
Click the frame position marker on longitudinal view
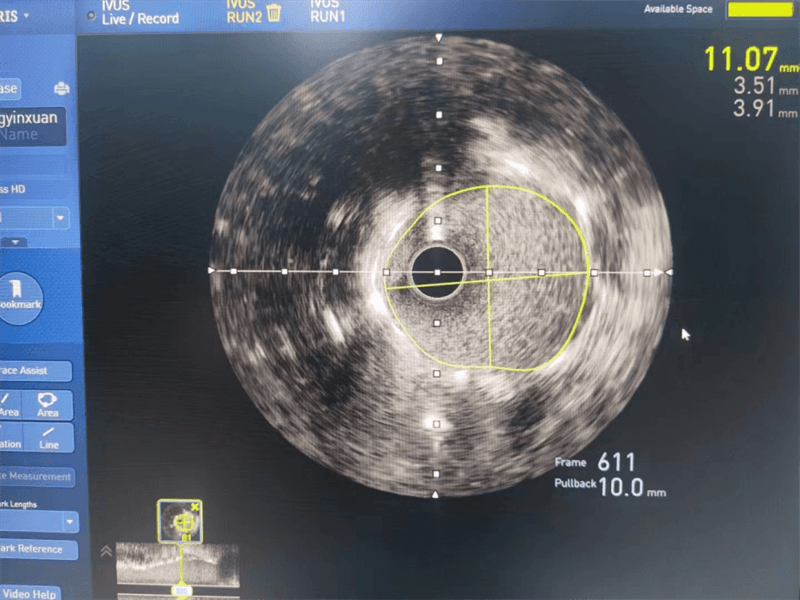tap(182, 590)
